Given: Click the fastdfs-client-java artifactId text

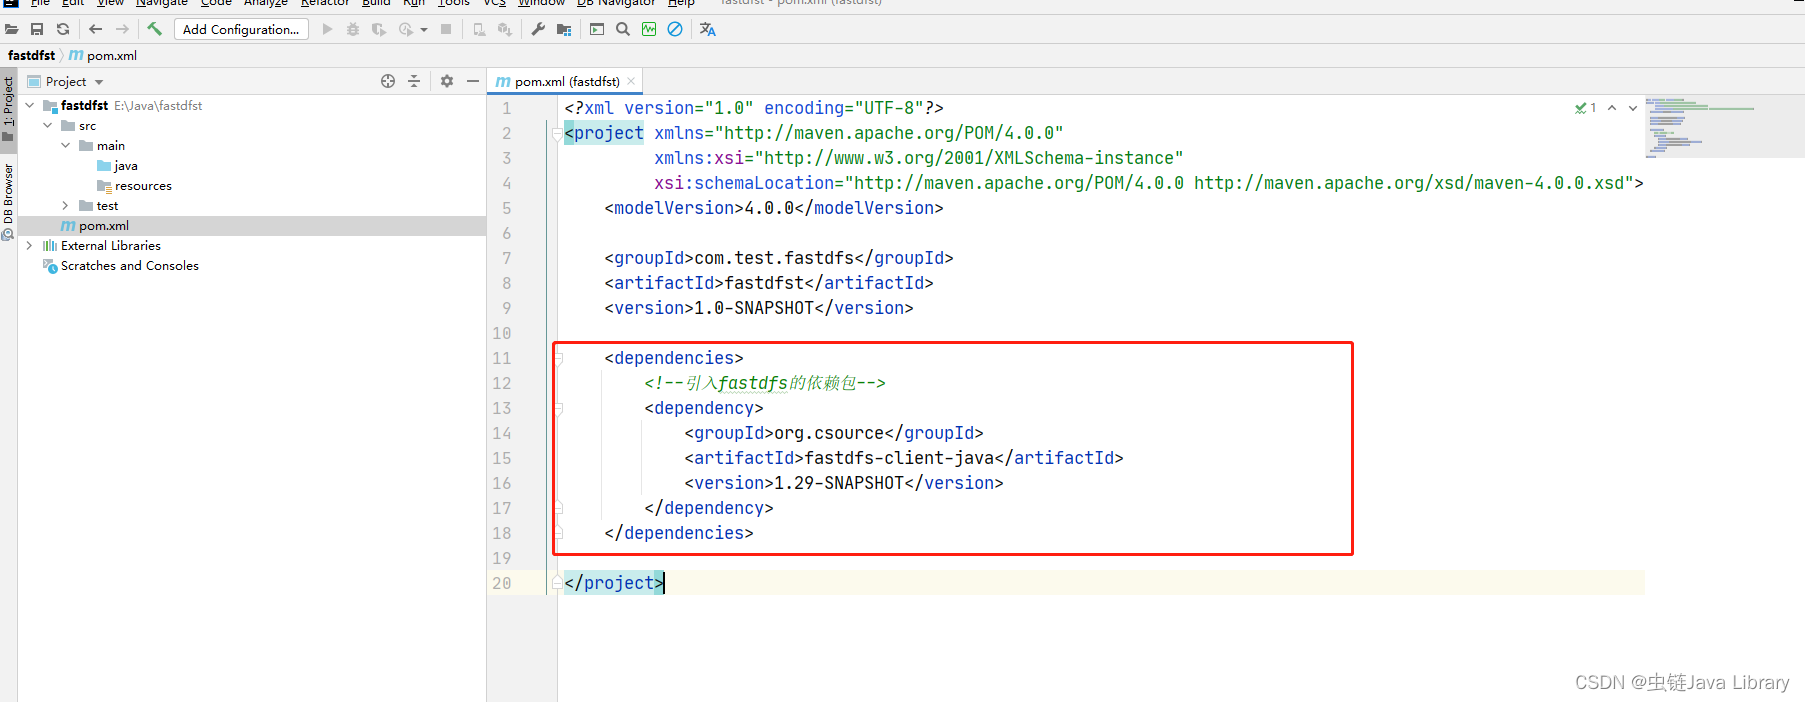Looking at the screenshot, I should point(899,458).
